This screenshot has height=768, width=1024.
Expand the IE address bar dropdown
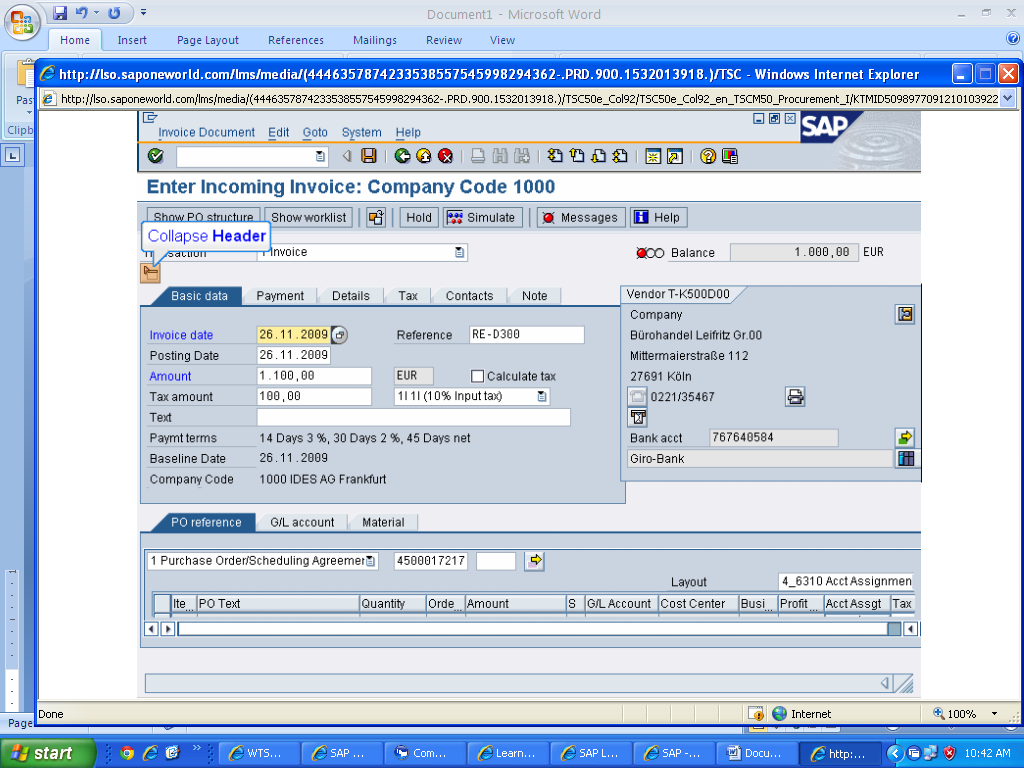(1007, 99)
